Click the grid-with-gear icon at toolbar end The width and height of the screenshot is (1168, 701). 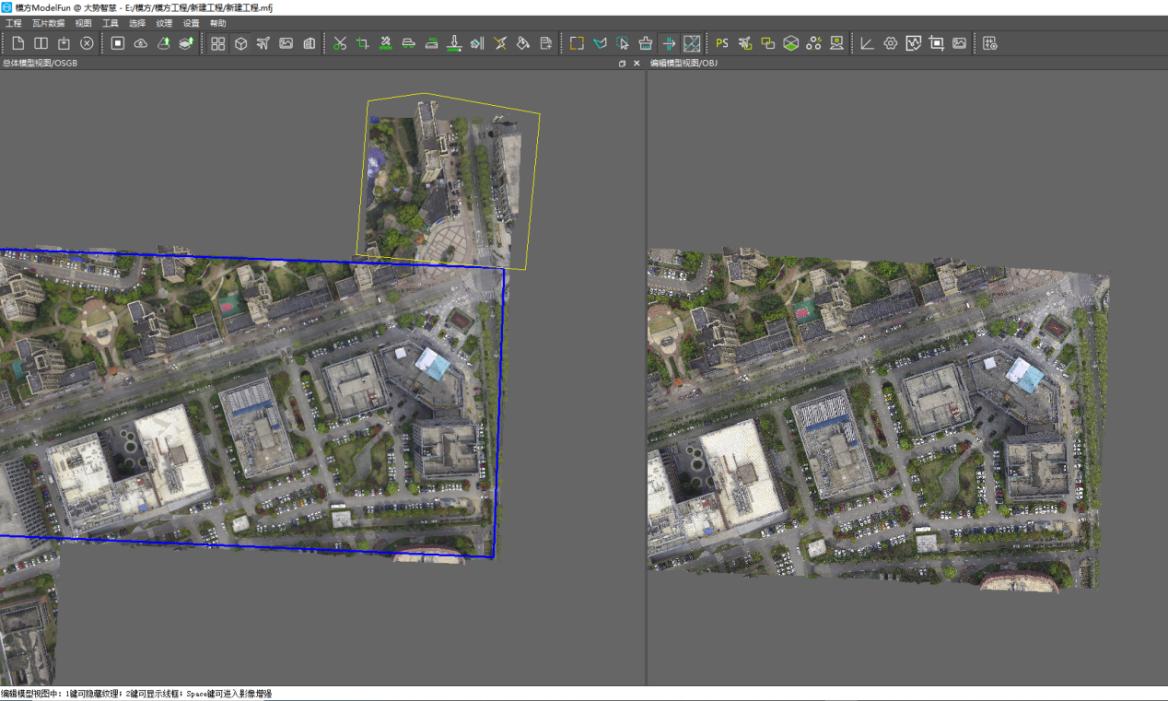pos(990,43)
